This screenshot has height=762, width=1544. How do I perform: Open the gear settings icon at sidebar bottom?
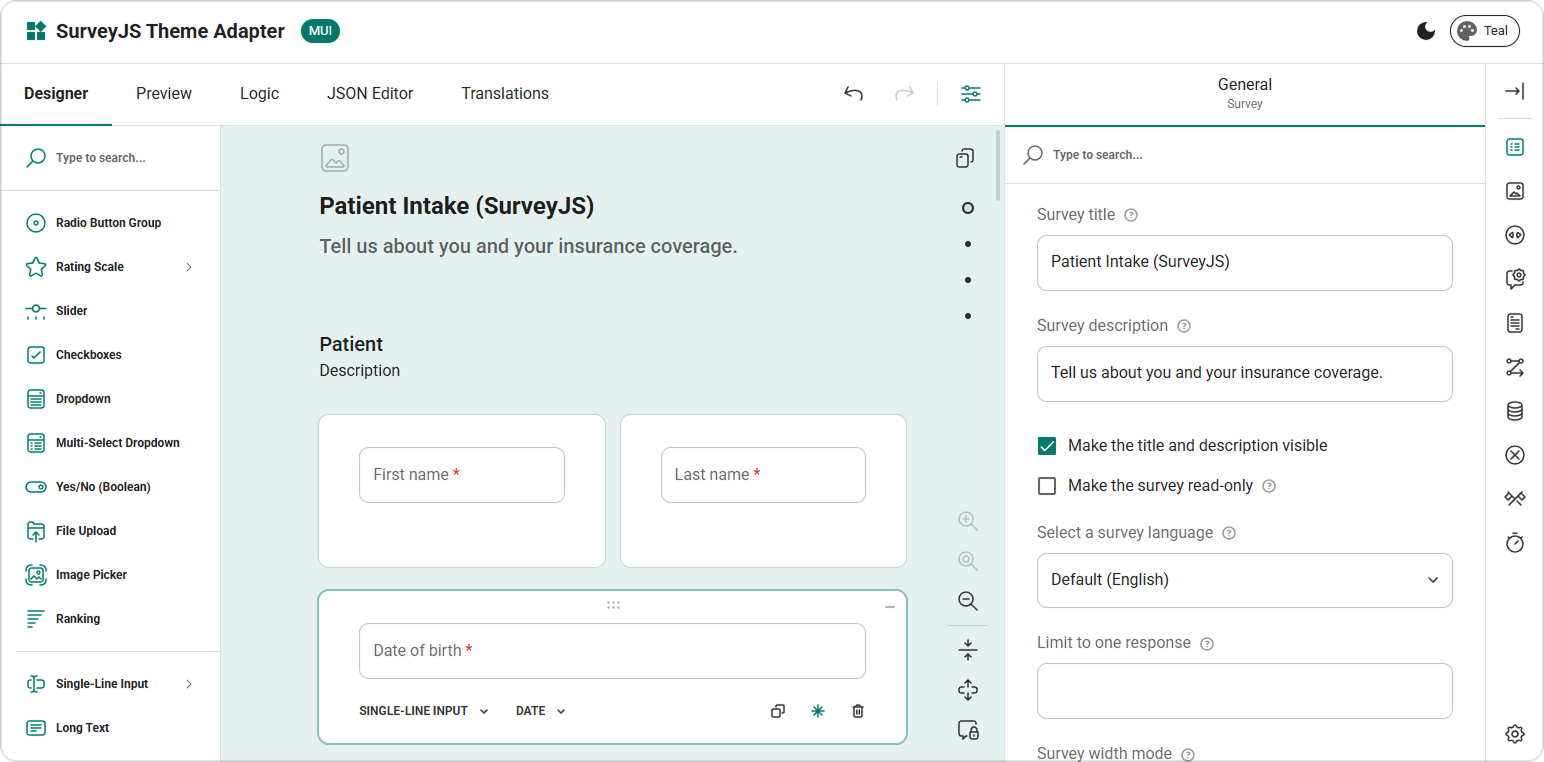[1515, 734]
